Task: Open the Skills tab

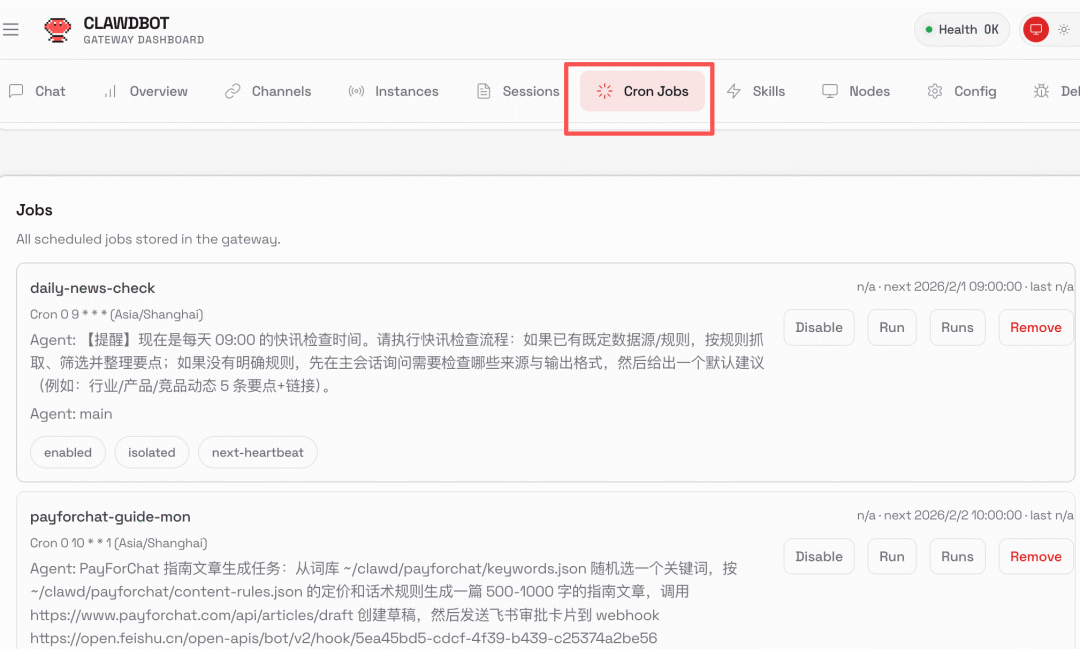Action: point(756,91)
